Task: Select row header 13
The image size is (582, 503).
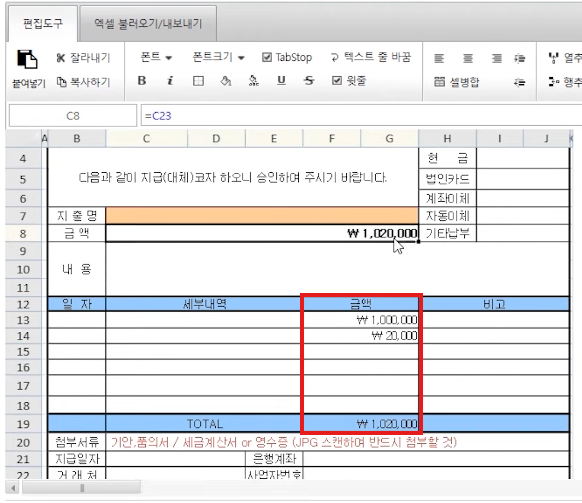Action: pyautogui.click(x=23, y=320)
